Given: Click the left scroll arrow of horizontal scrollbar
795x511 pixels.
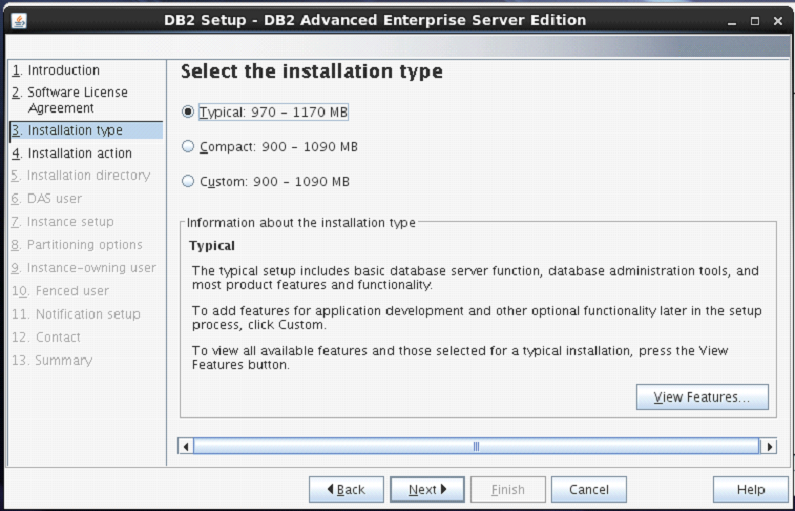Looking at the screenshot, I should (185, 446).
